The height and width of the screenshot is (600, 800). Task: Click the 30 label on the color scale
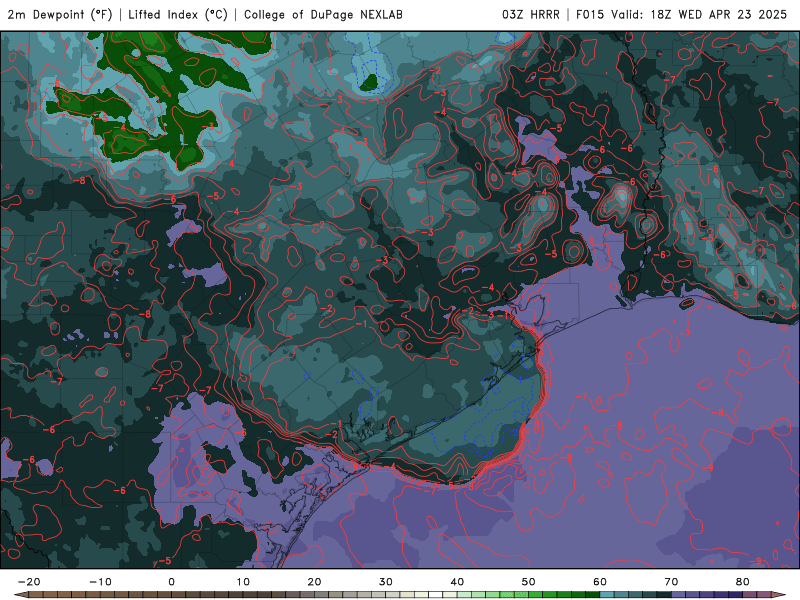pyautogui.click(x=386, y=582)
